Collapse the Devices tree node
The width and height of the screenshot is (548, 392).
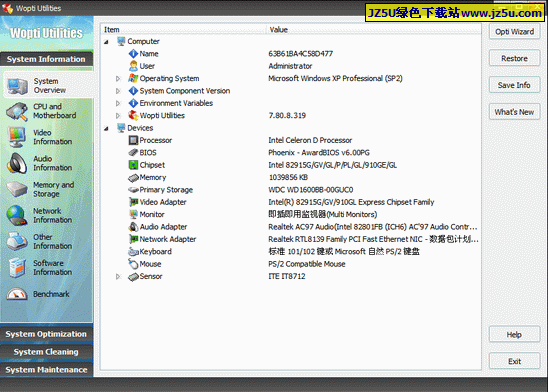click(106, 128)
